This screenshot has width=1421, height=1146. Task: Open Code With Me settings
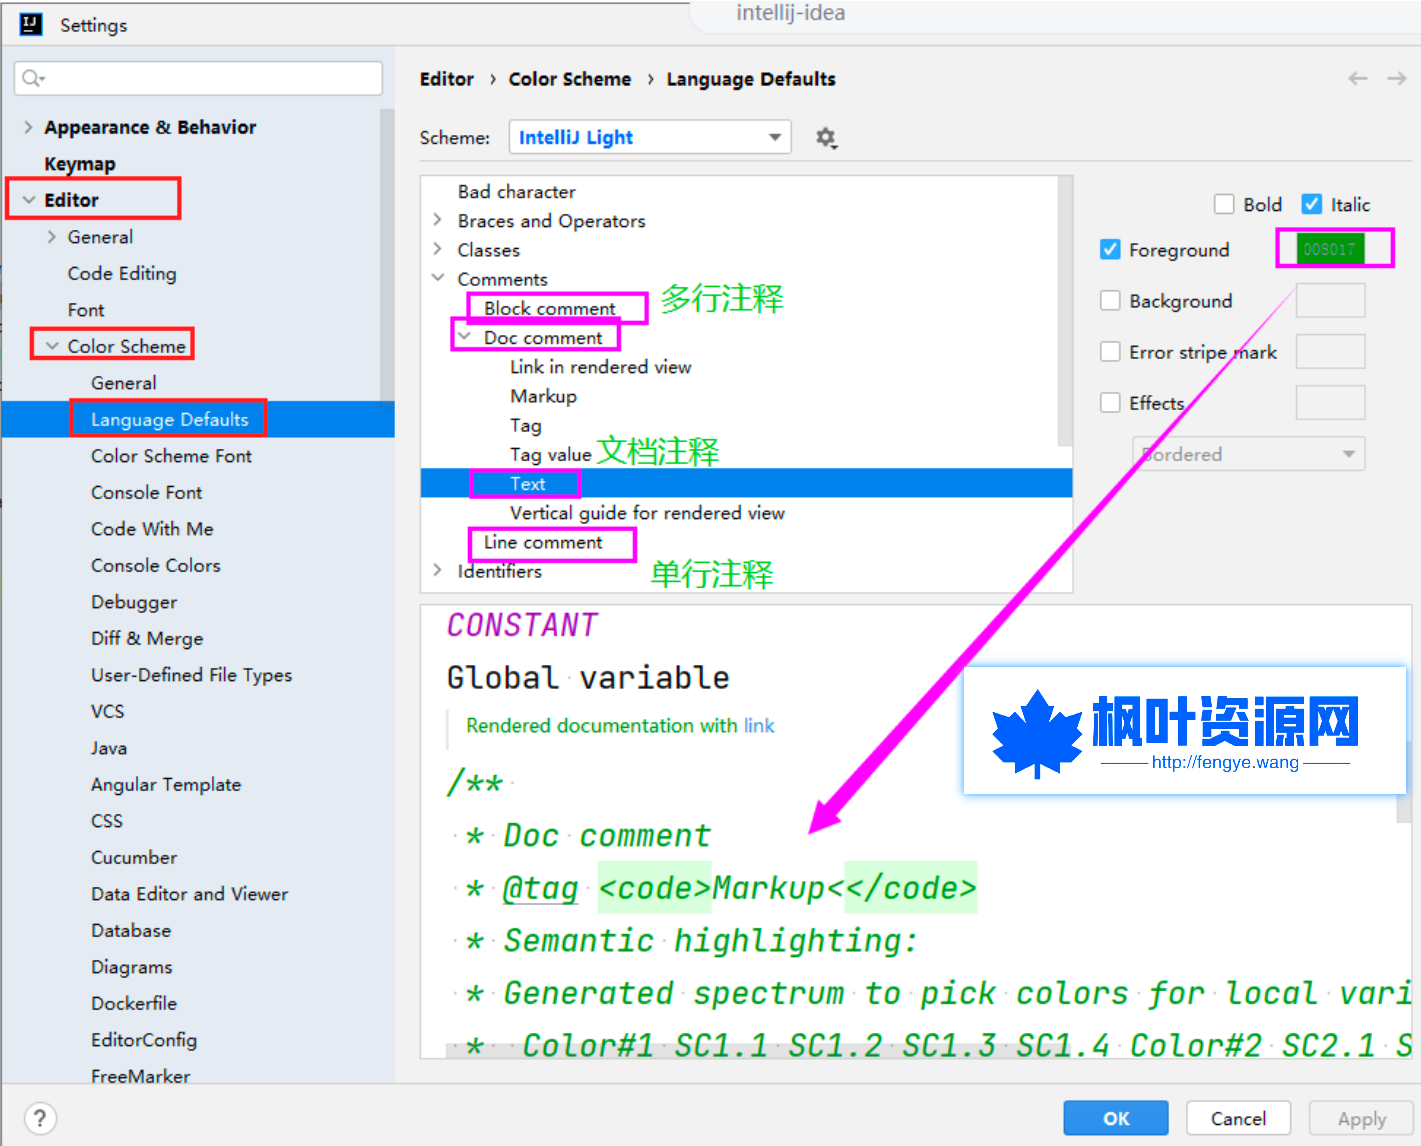152,529
